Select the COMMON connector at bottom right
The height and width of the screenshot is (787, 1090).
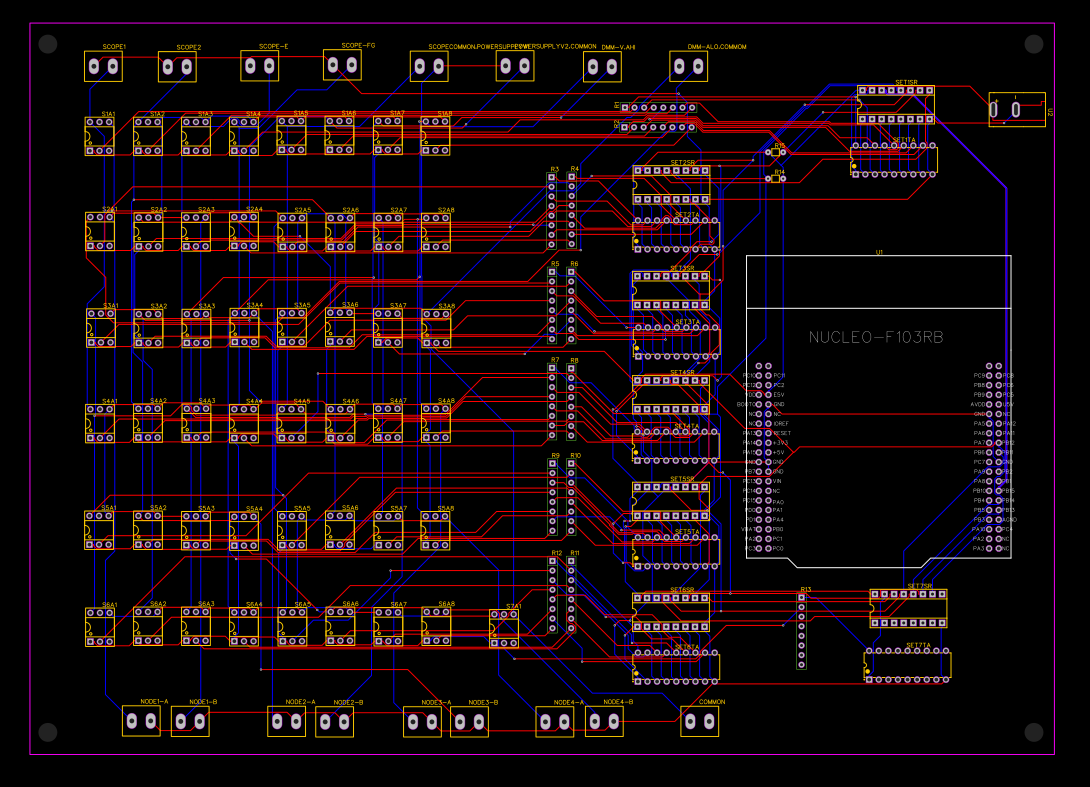[x=700, y=720]
